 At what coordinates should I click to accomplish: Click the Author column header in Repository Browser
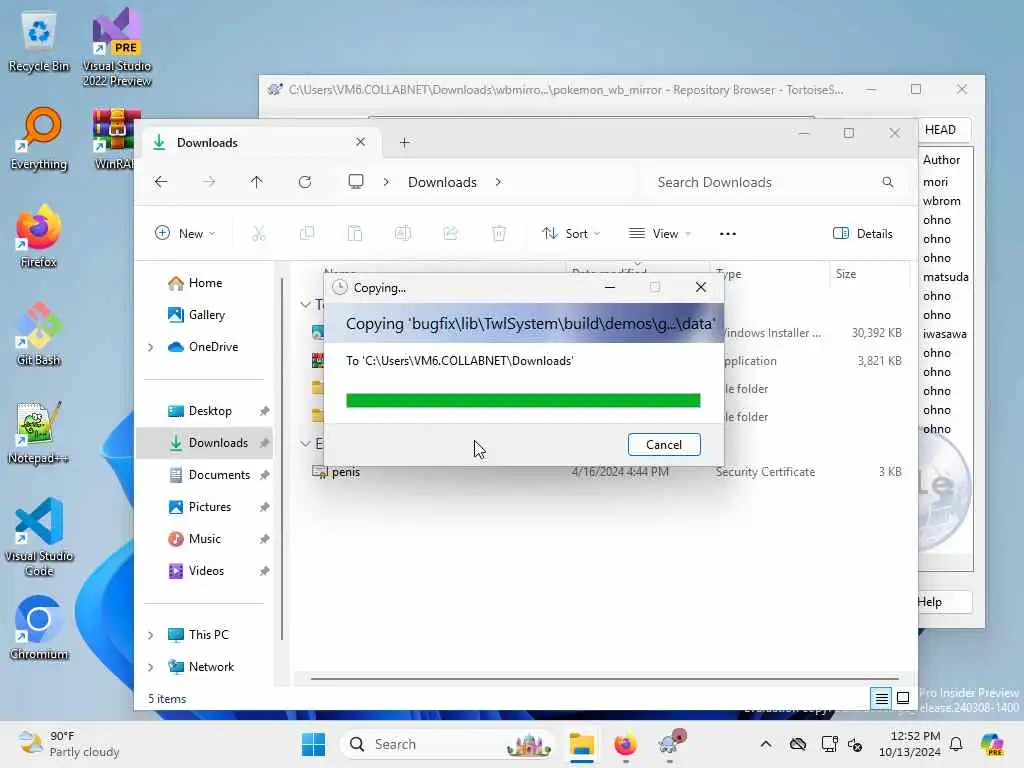(x=942, y=159)
